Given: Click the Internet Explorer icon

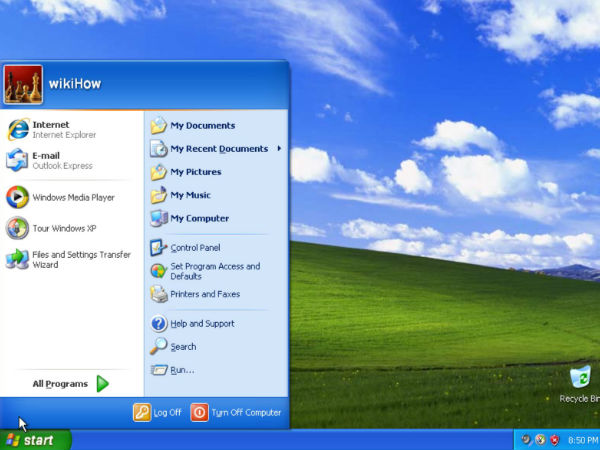Looking at the screenshot, I should 18,130.
